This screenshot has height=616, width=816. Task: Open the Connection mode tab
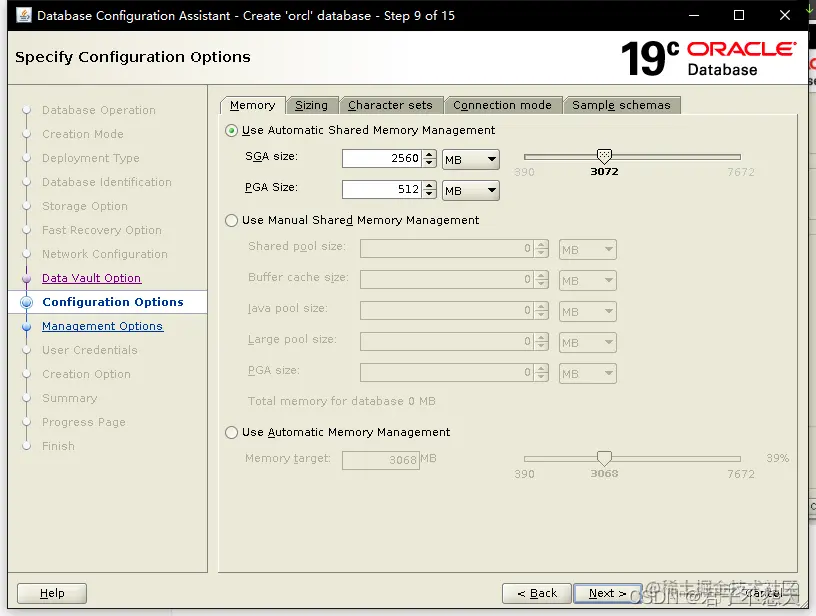(502, 106)
